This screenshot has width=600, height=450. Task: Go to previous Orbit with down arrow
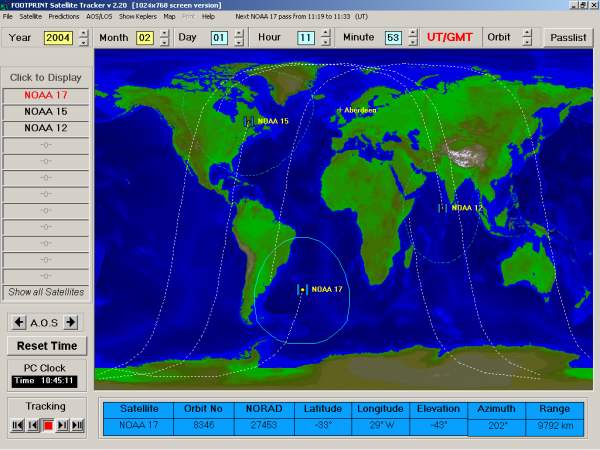click(527, 42)
